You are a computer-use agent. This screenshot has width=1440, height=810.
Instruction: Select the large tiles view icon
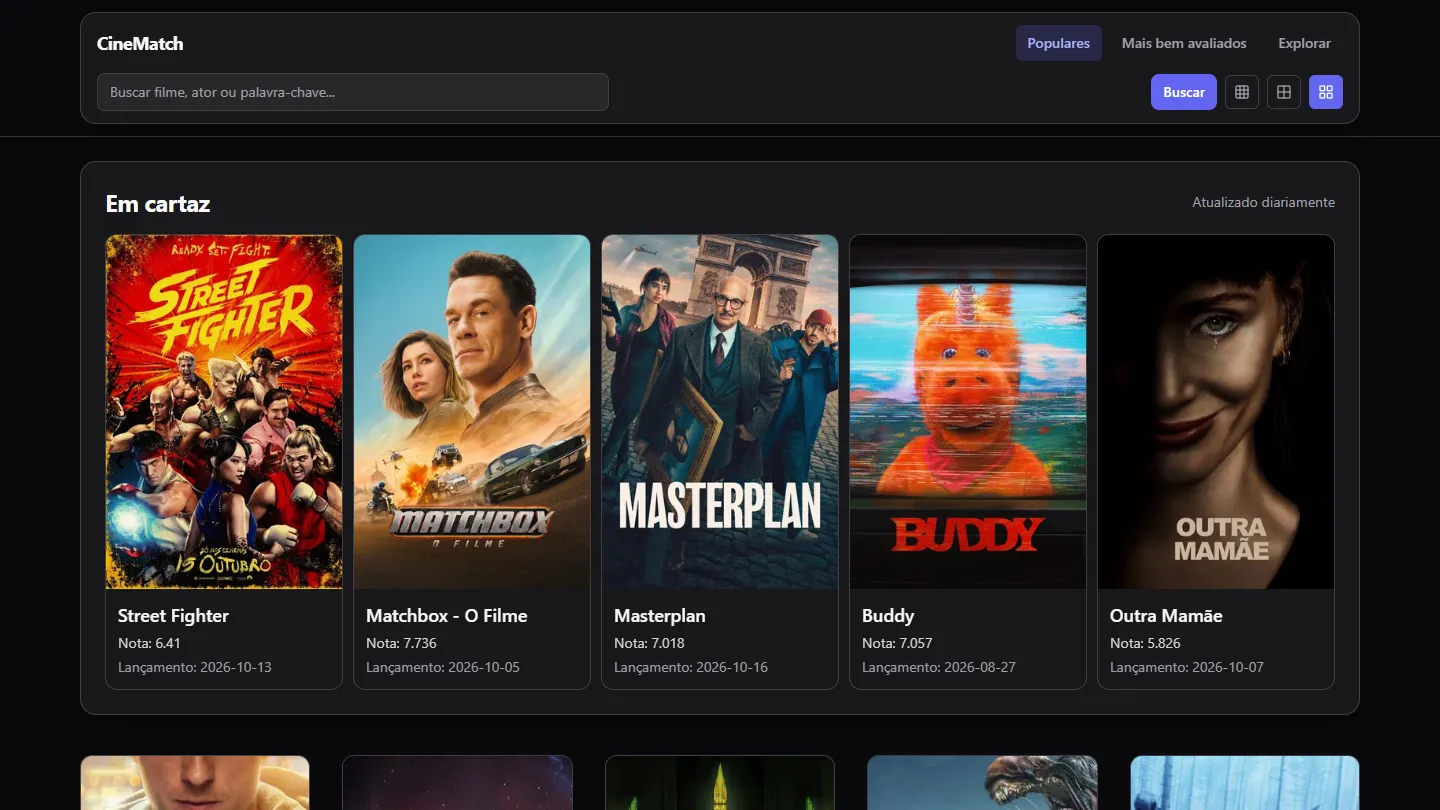(x=1326, y=92)
